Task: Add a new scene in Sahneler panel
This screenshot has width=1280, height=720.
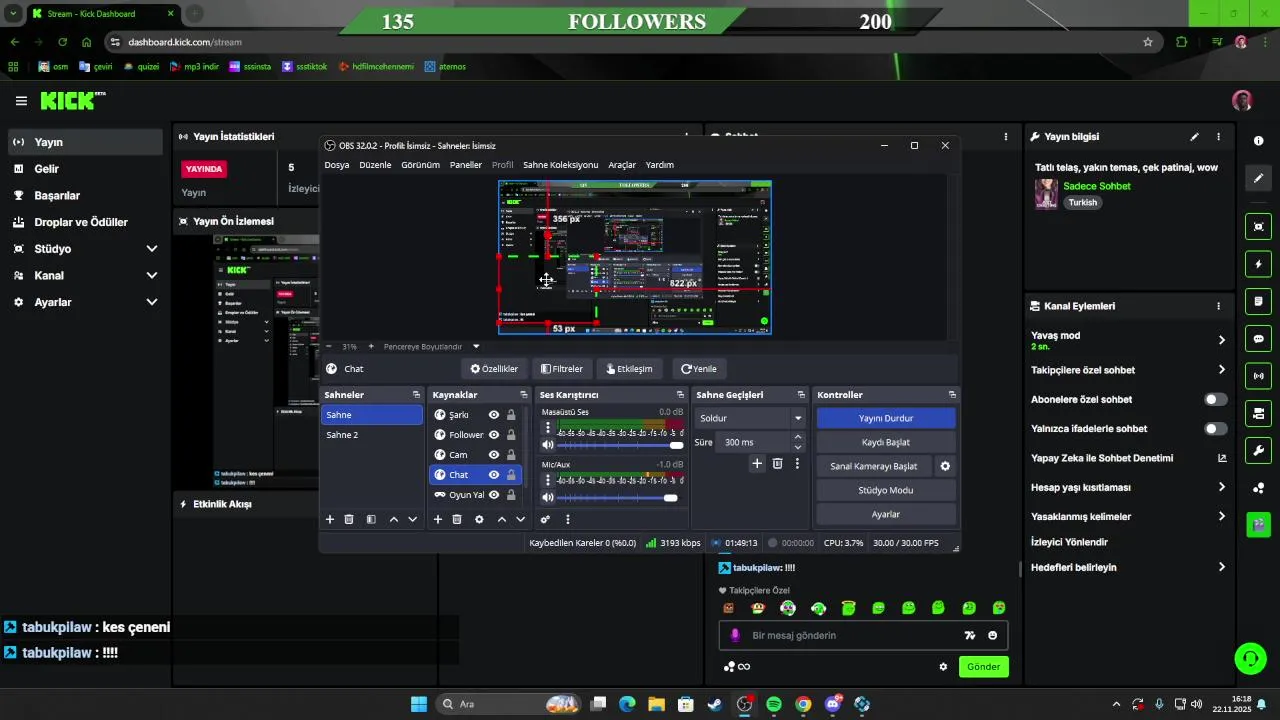Action: tap(330, 519)
